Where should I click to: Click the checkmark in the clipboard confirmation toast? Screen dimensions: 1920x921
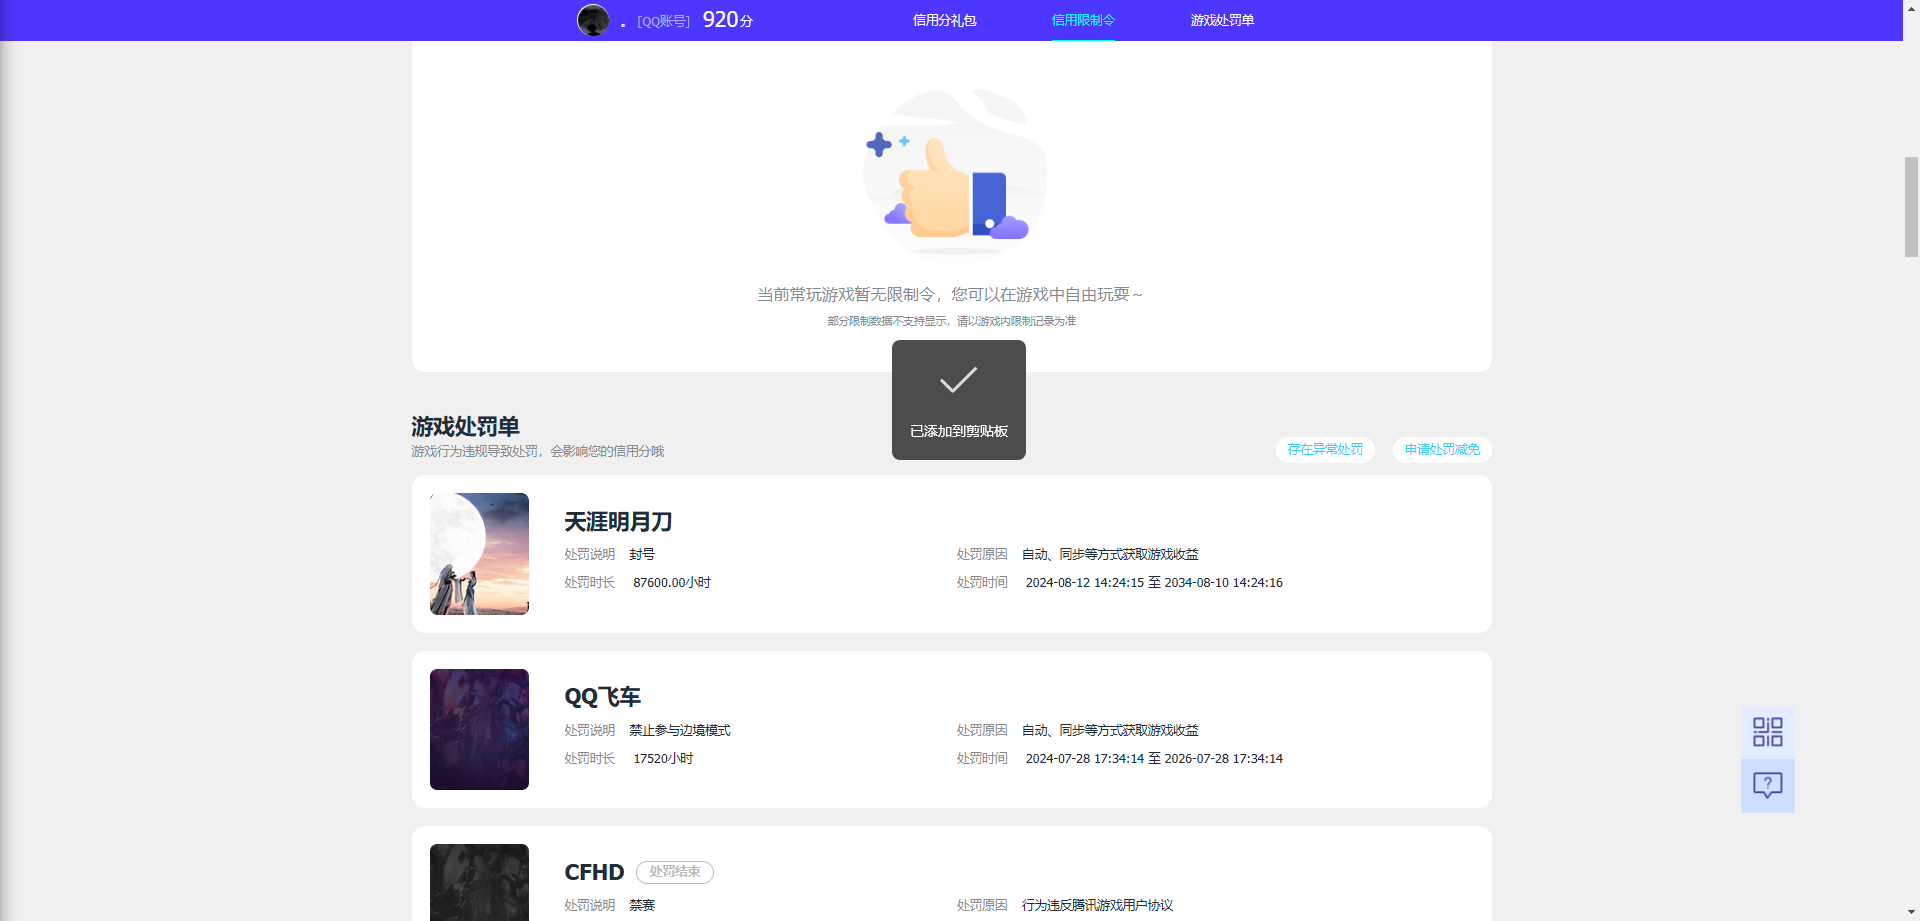tap(957, 379)
